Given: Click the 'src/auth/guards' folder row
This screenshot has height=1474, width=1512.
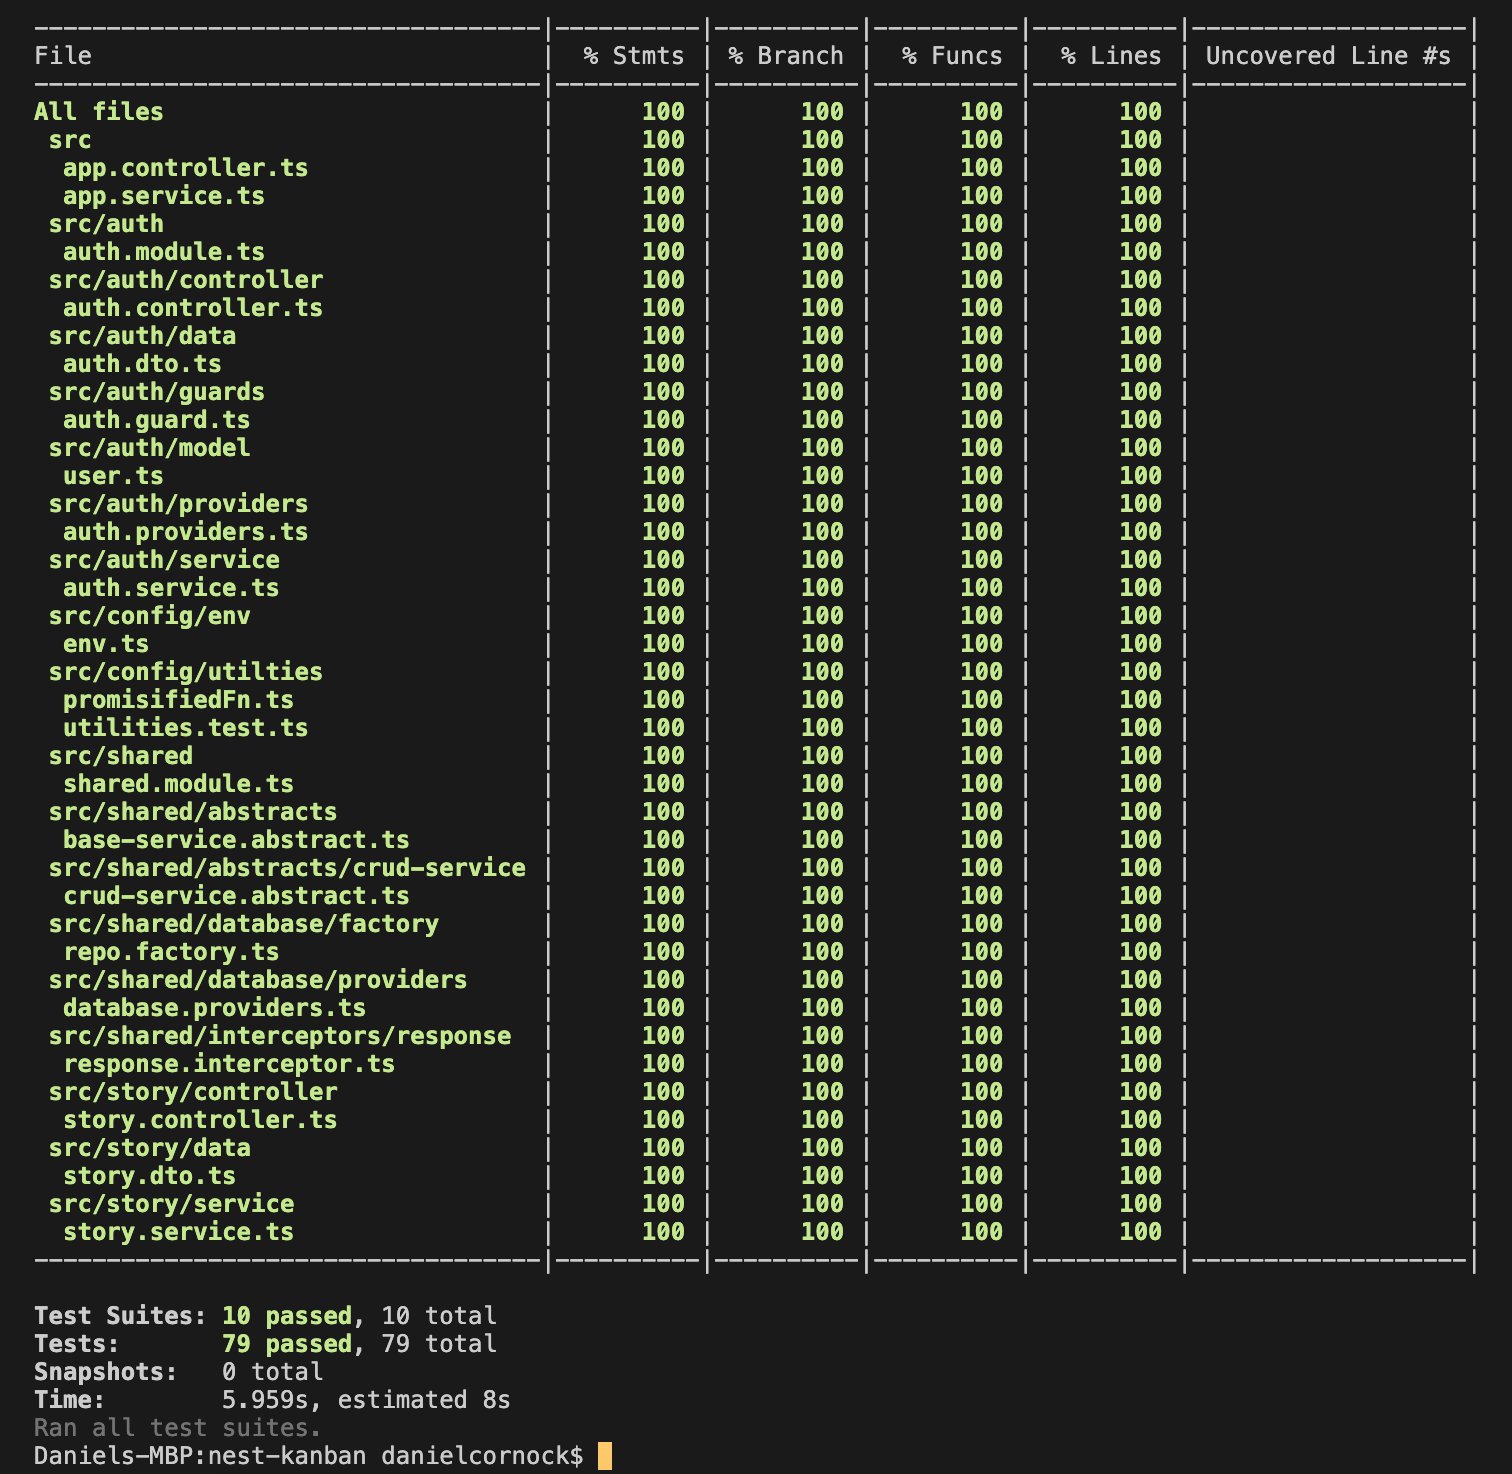Looking at the screenshot, I should 157,391.
